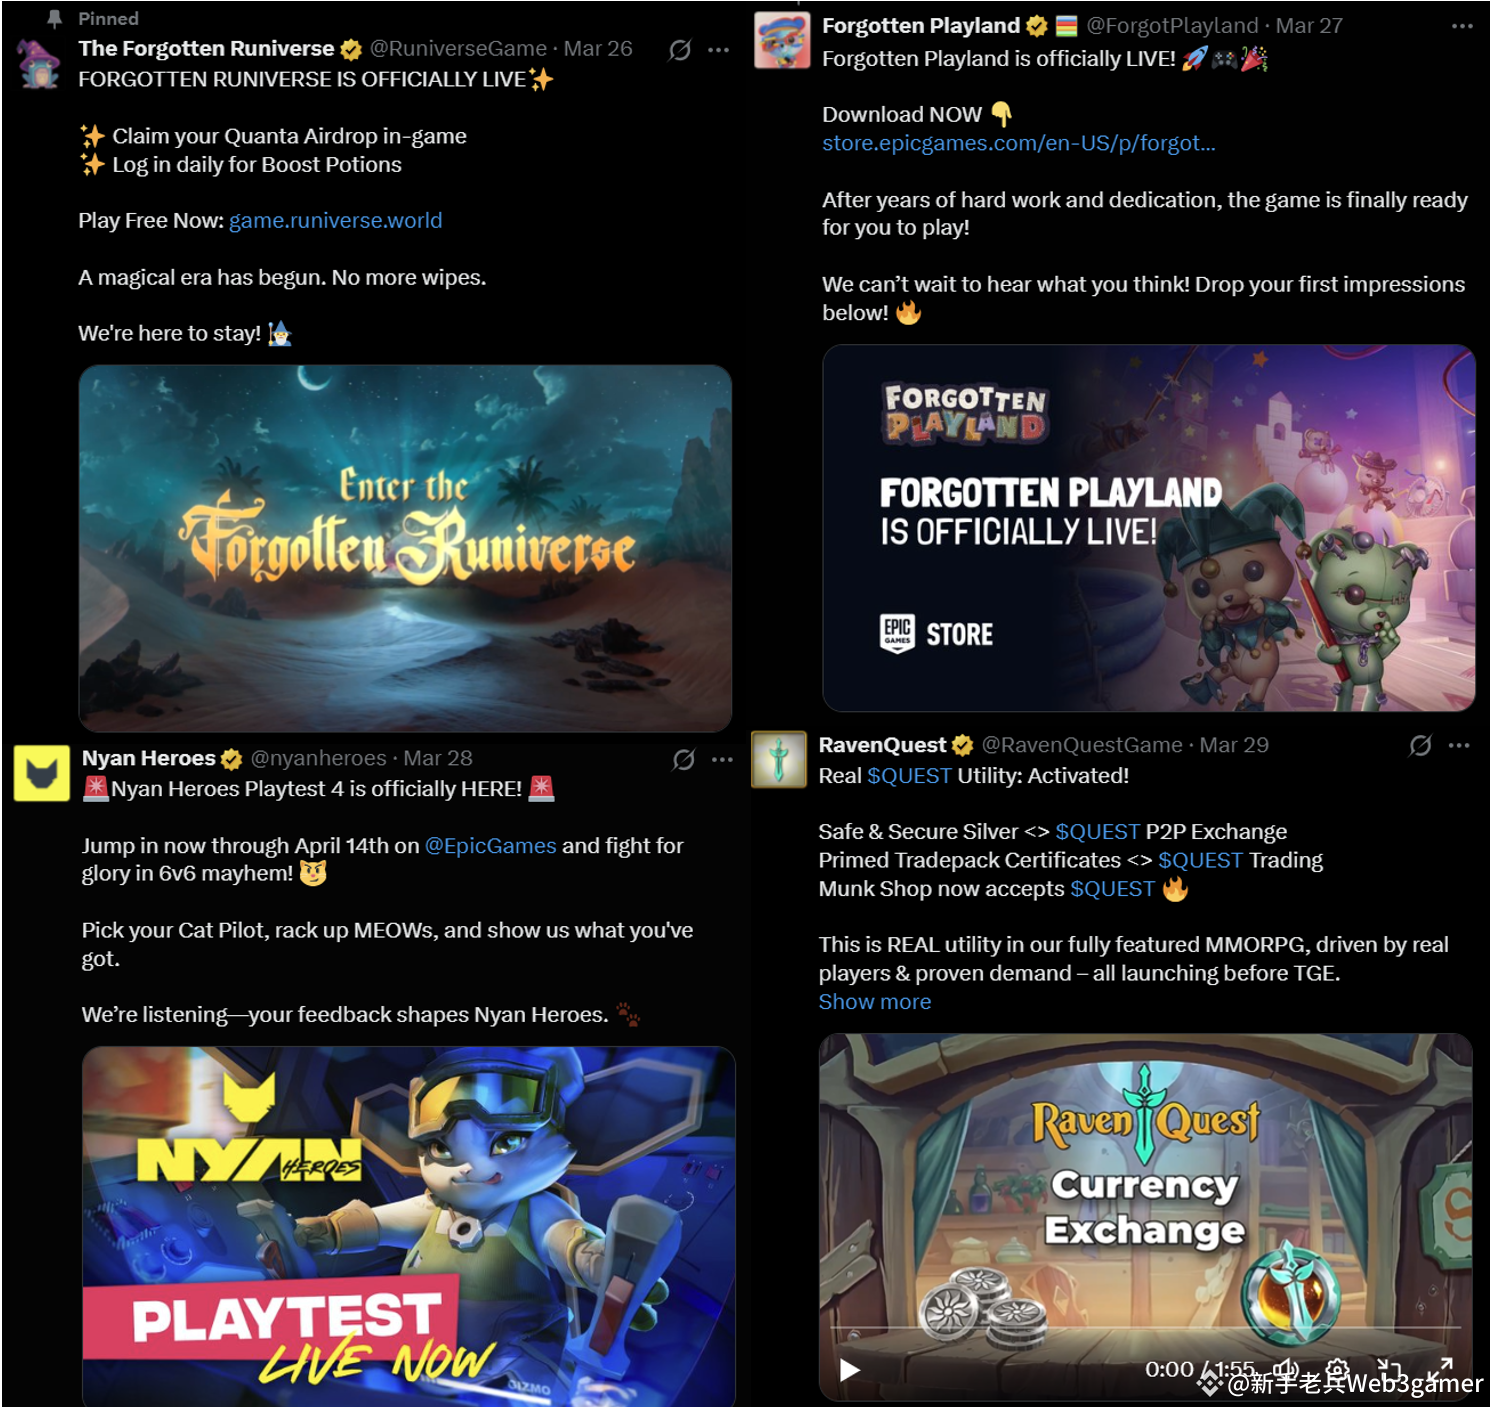Image resolution: width=1491 pixels, height=1407 pixels.
Task: Open more options menu on Nyan Heroes tweet
Action: [723, 760]
